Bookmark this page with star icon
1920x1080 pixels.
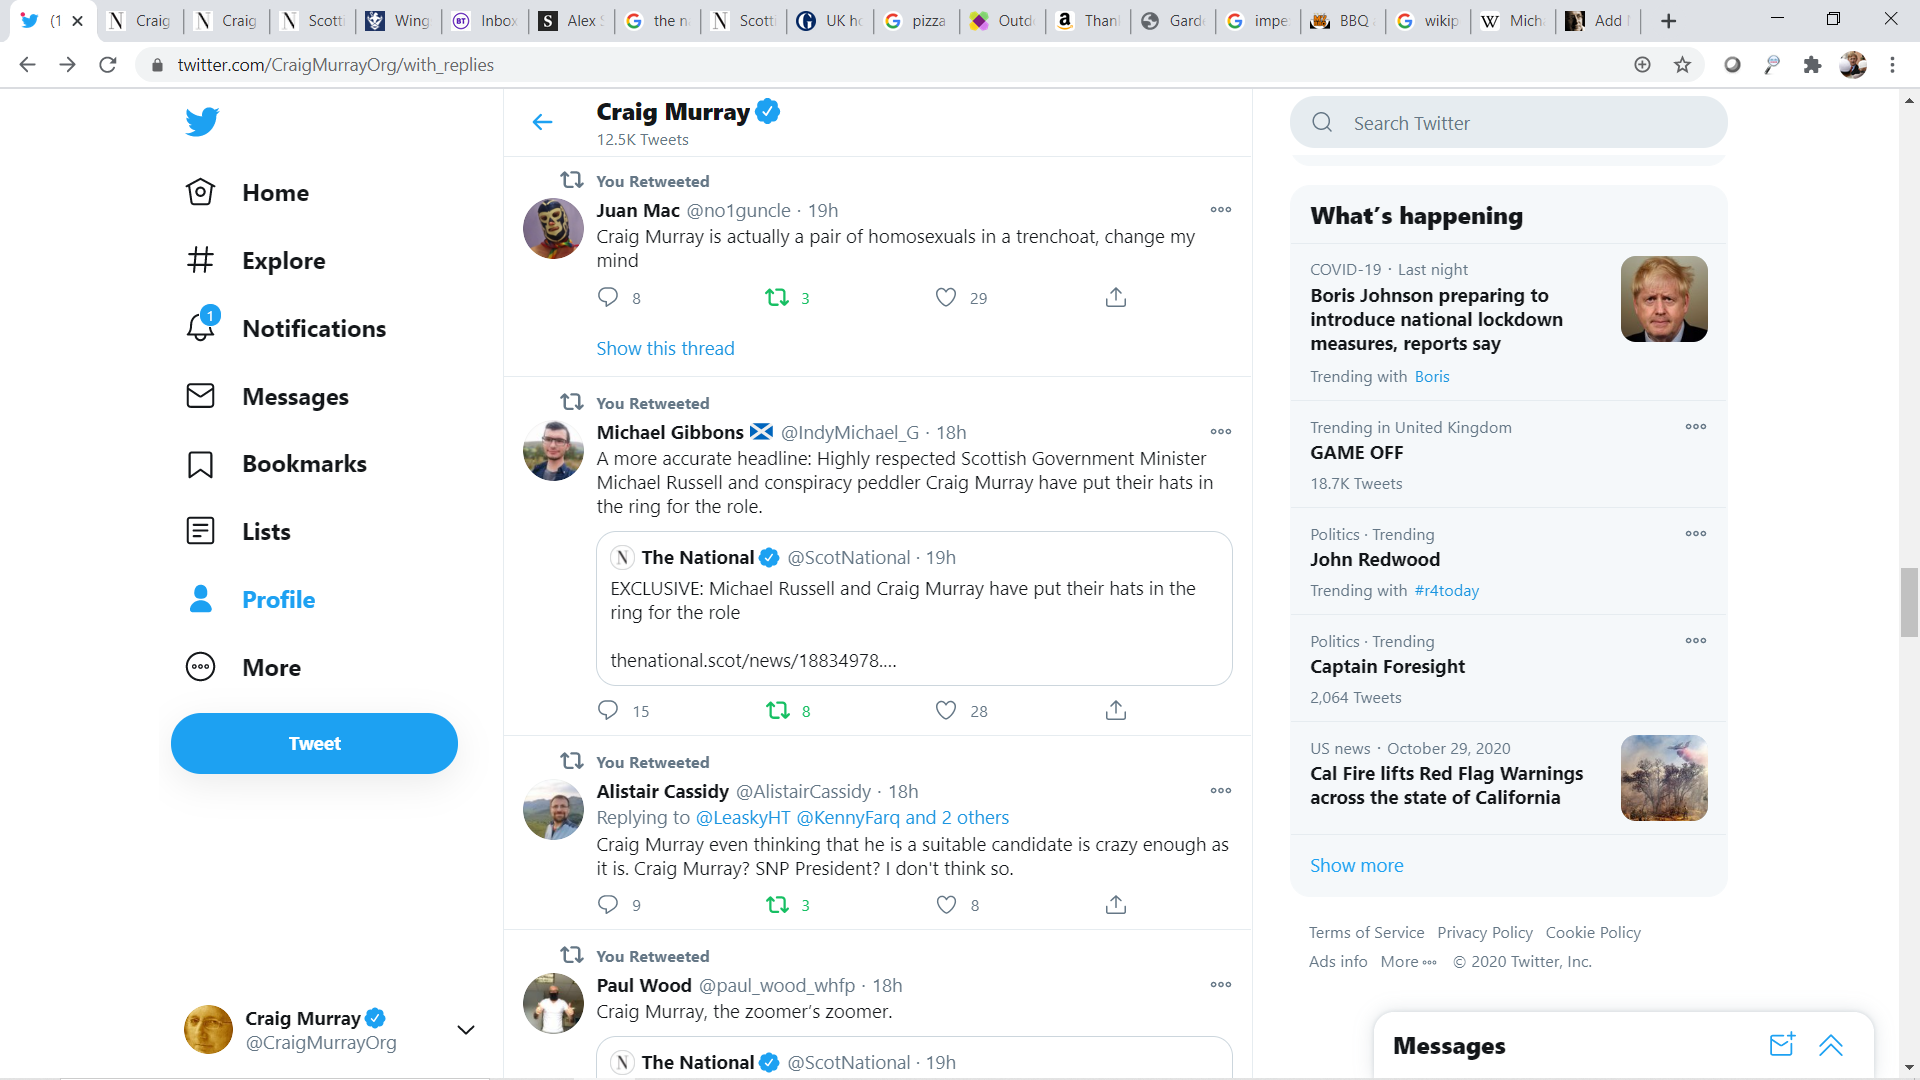click(1682, 65)
